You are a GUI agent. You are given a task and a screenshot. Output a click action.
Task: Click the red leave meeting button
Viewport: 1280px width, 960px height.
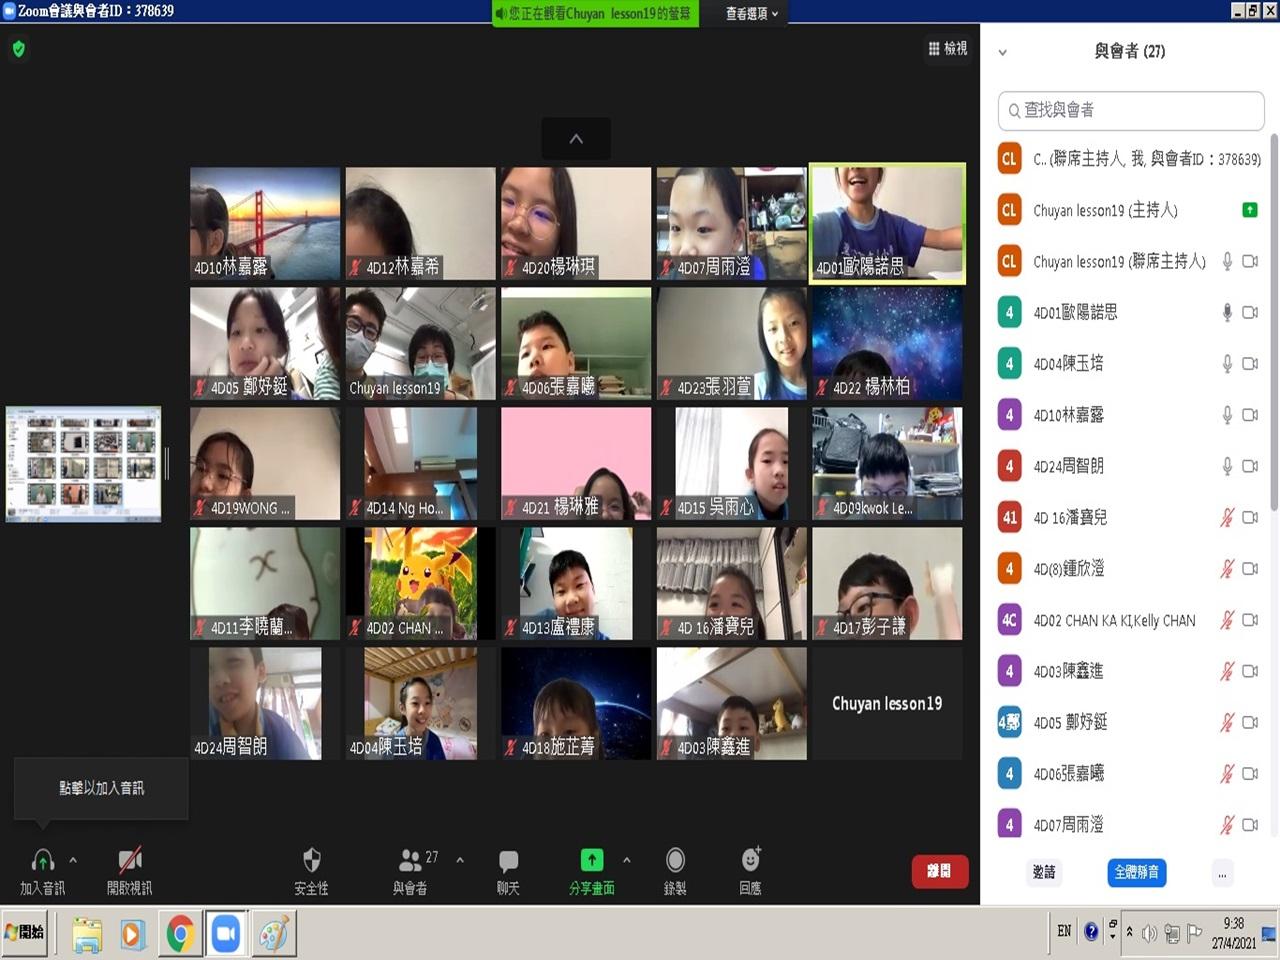[x=939, y=871]
